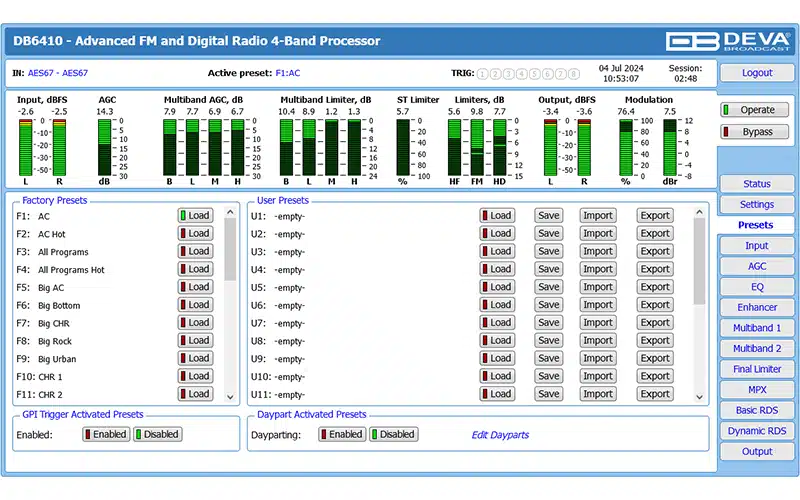Load factory preset F2 AC Hot
This screenshot has height=500, width=800.
[x=195, y=233]
